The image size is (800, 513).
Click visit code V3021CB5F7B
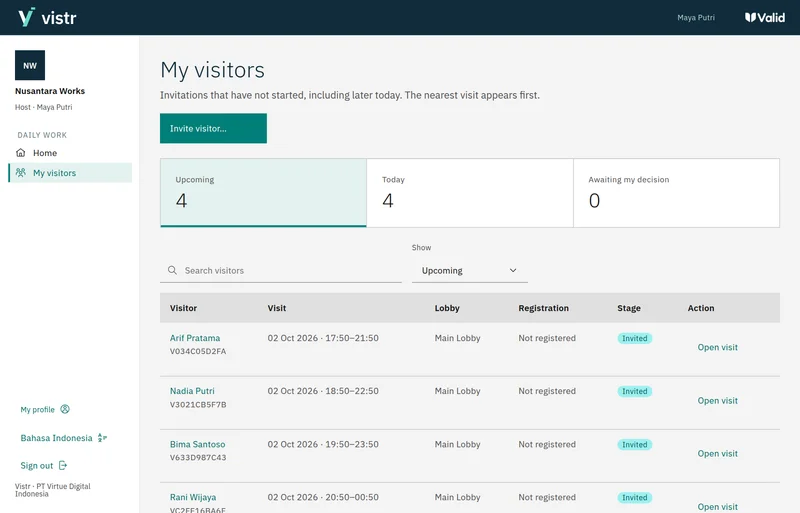(198, 404)
